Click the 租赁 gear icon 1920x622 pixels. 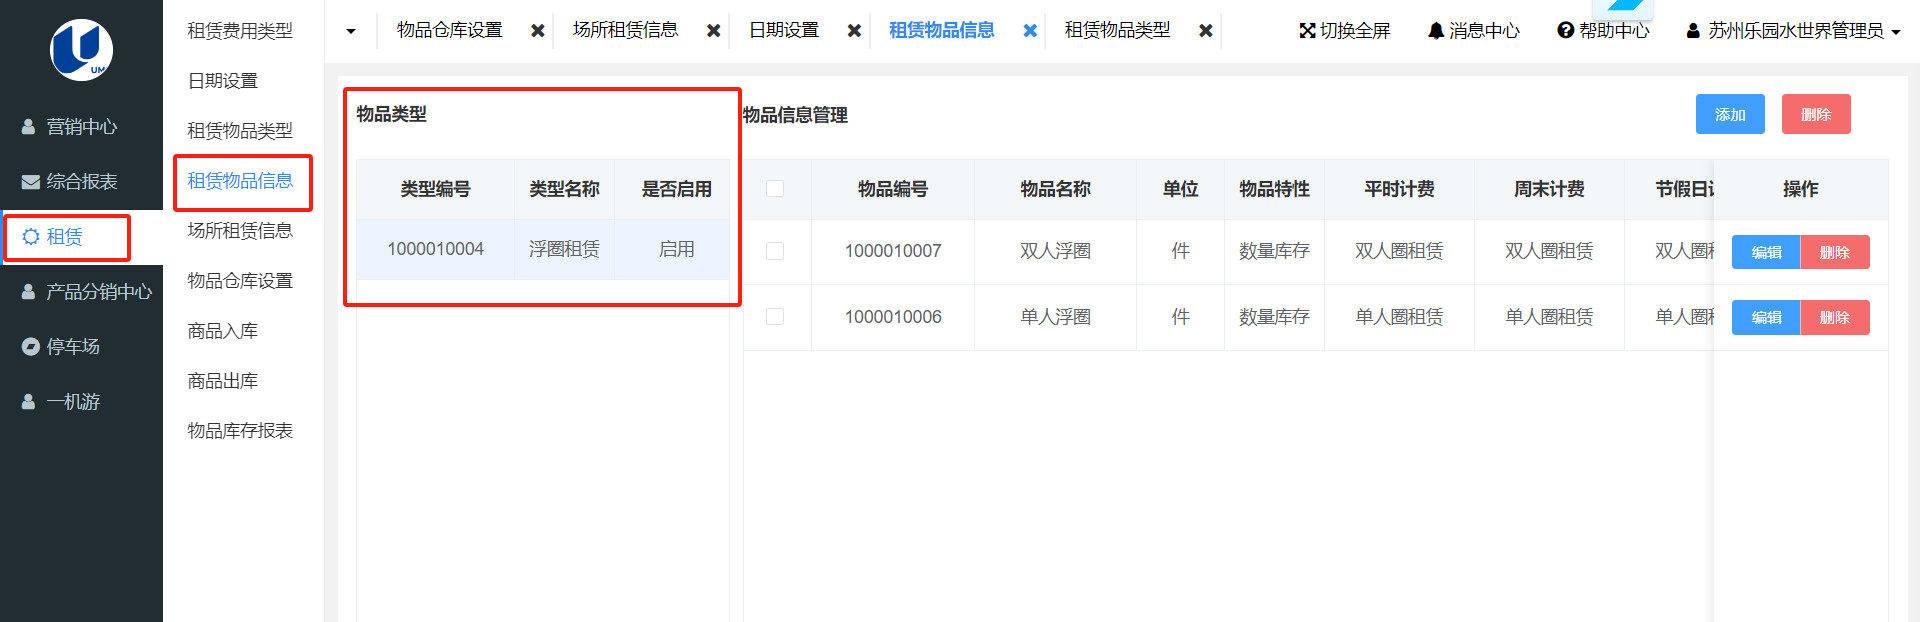pos(31,237)
